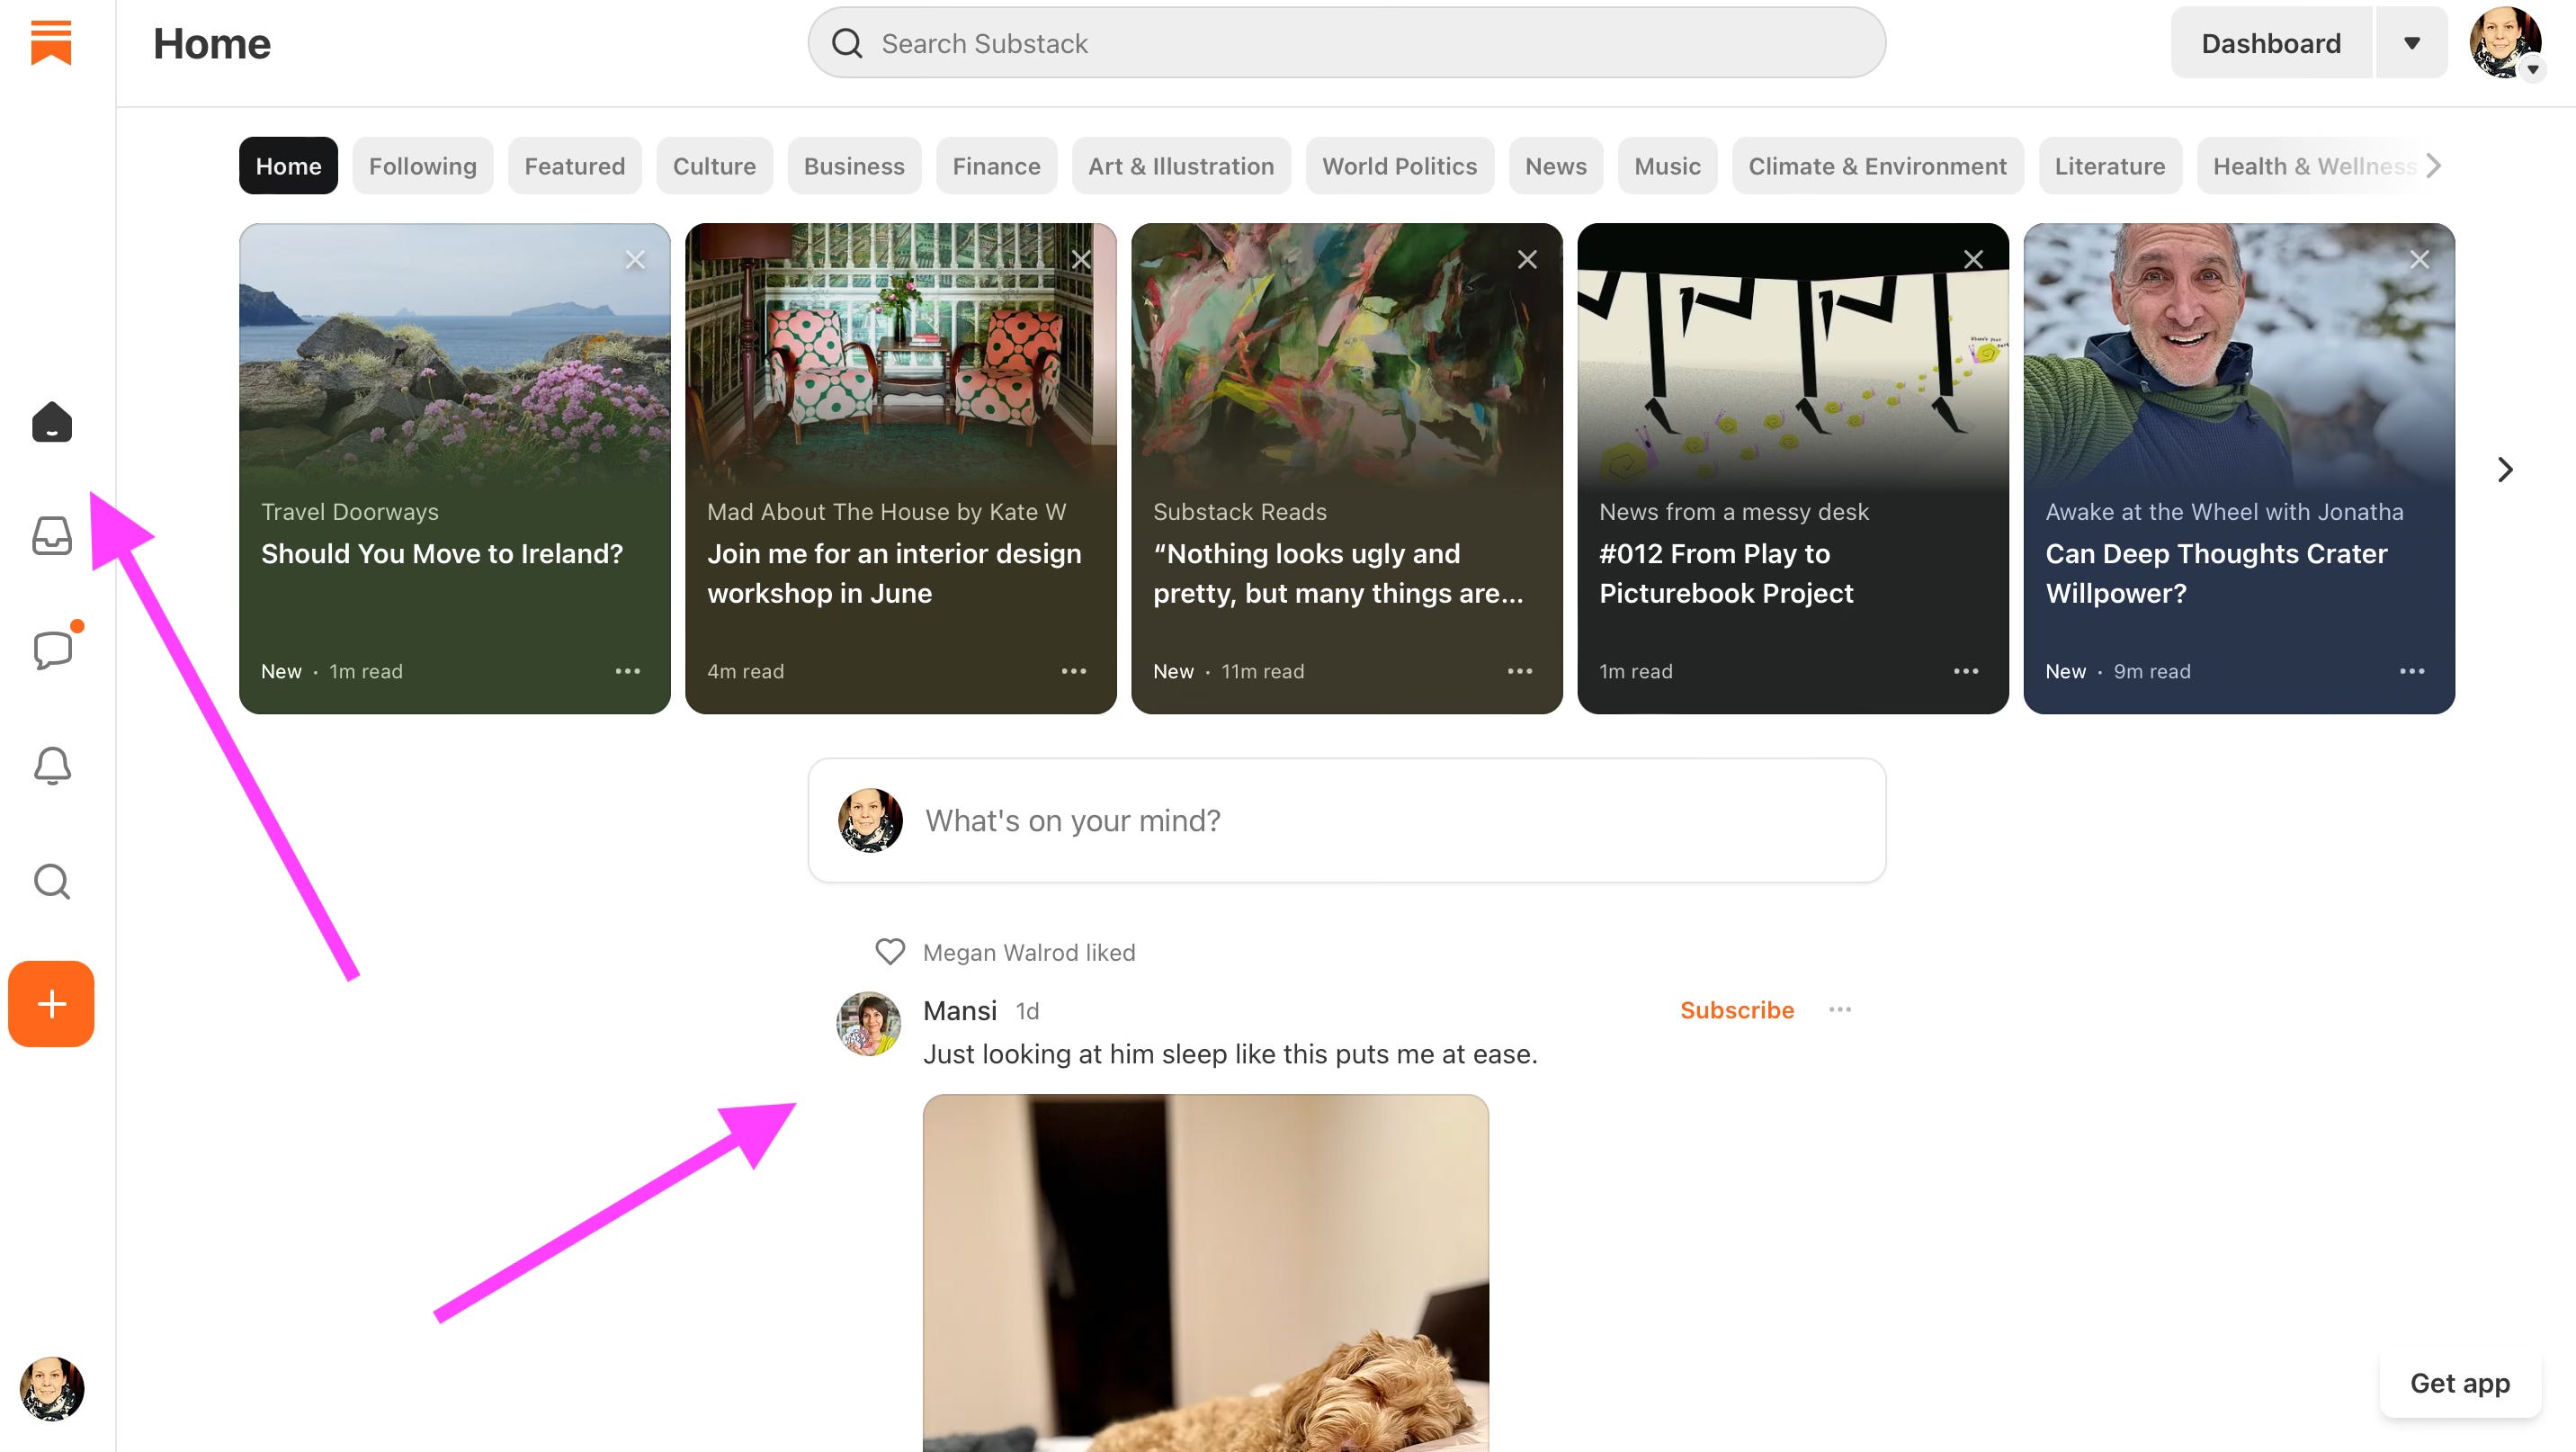
Task: Switch to the Following tab
Action: pyautogui.click(x=422, y=166)
